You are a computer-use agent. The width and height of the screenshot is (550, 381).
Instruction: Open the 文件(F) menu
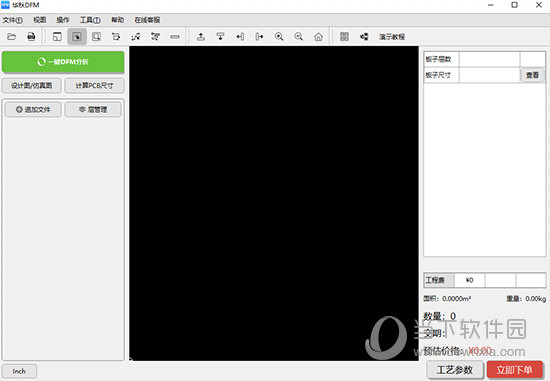pos(13,20)
